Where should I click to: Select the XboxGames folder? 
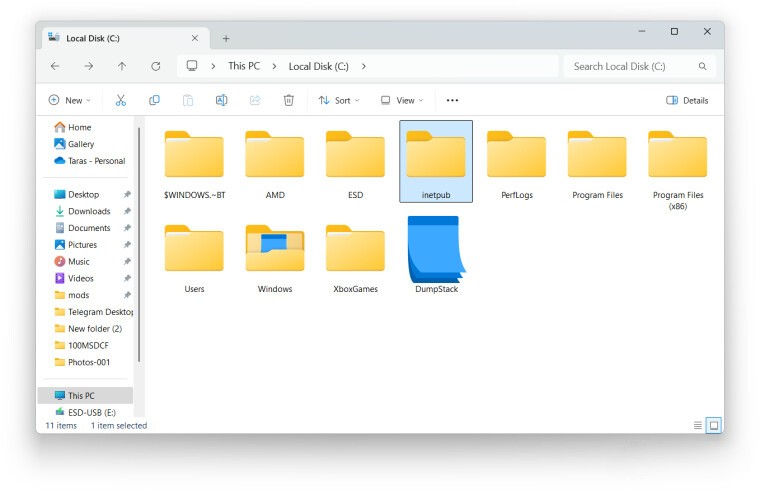(x=355, y=259)
